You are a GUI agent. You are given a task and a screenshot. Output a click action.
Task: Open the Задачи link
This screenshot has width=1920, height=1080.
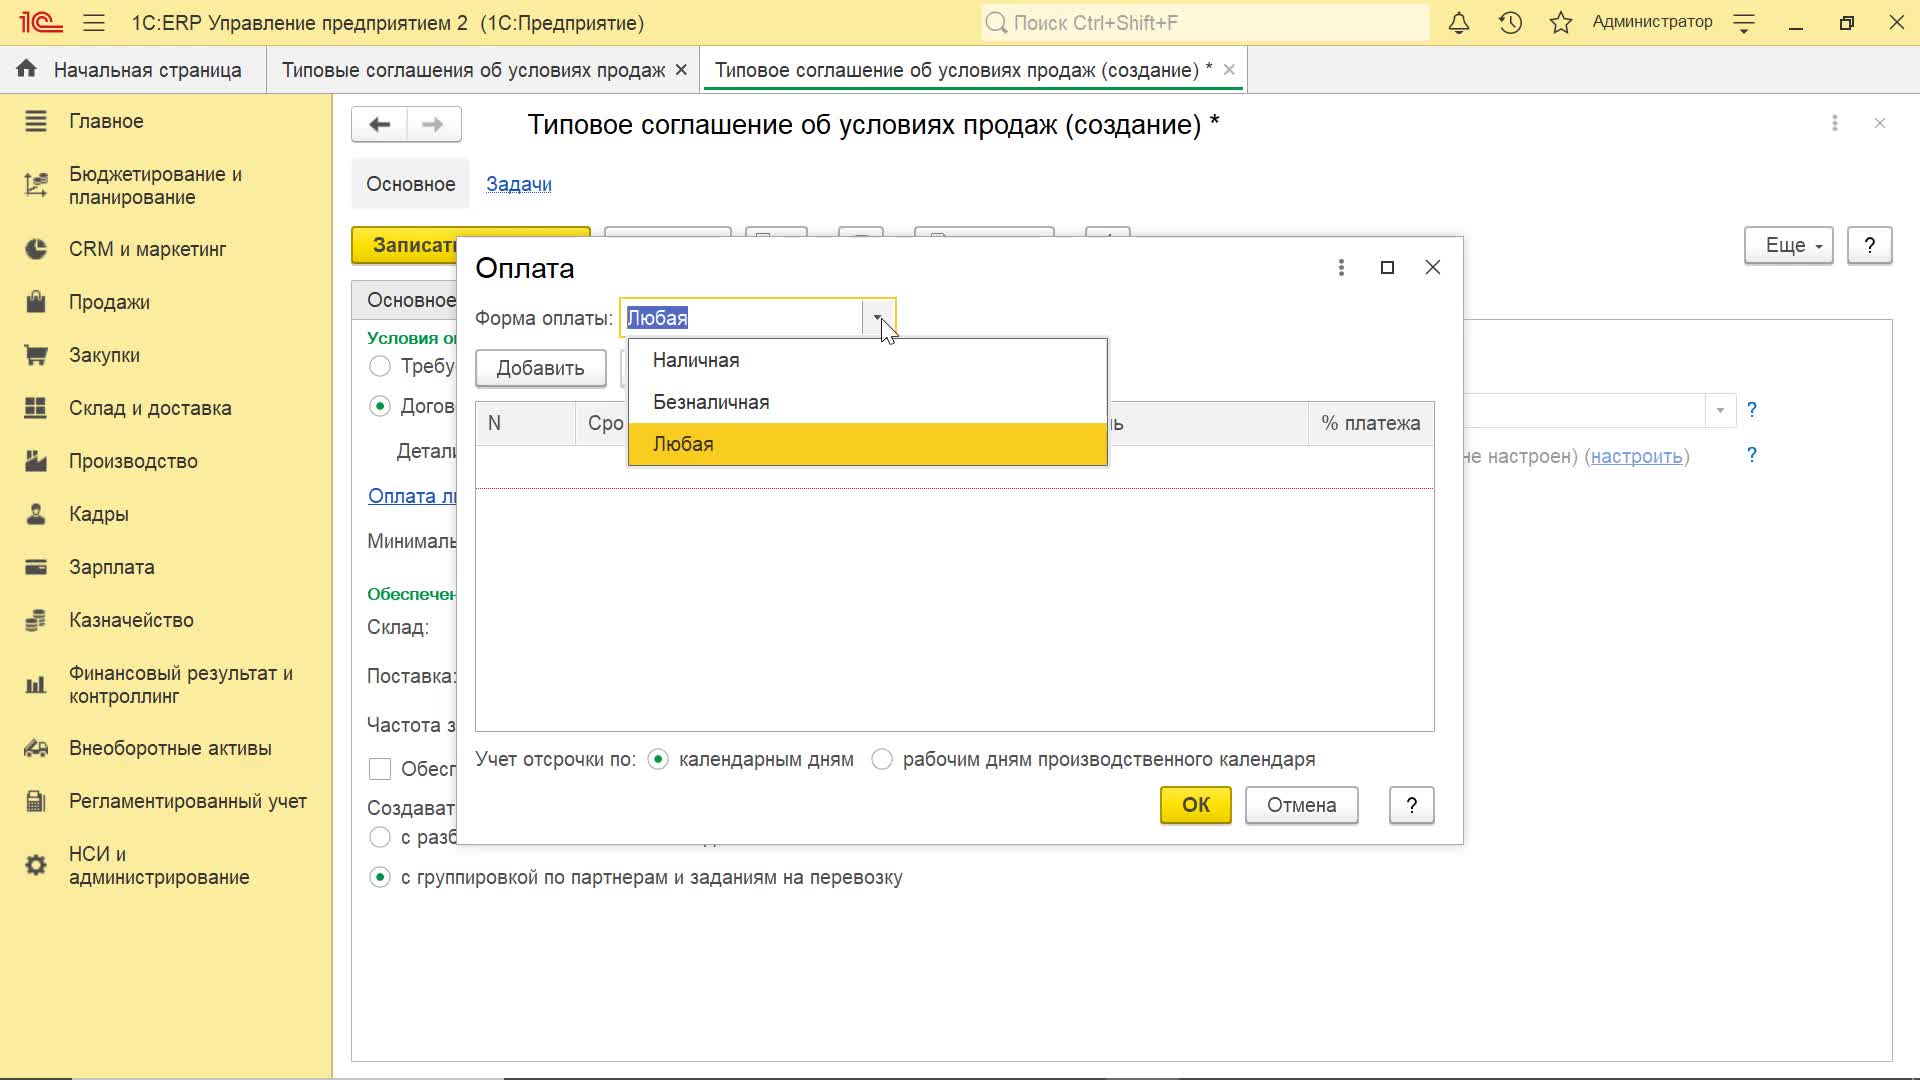coord(519,184)
